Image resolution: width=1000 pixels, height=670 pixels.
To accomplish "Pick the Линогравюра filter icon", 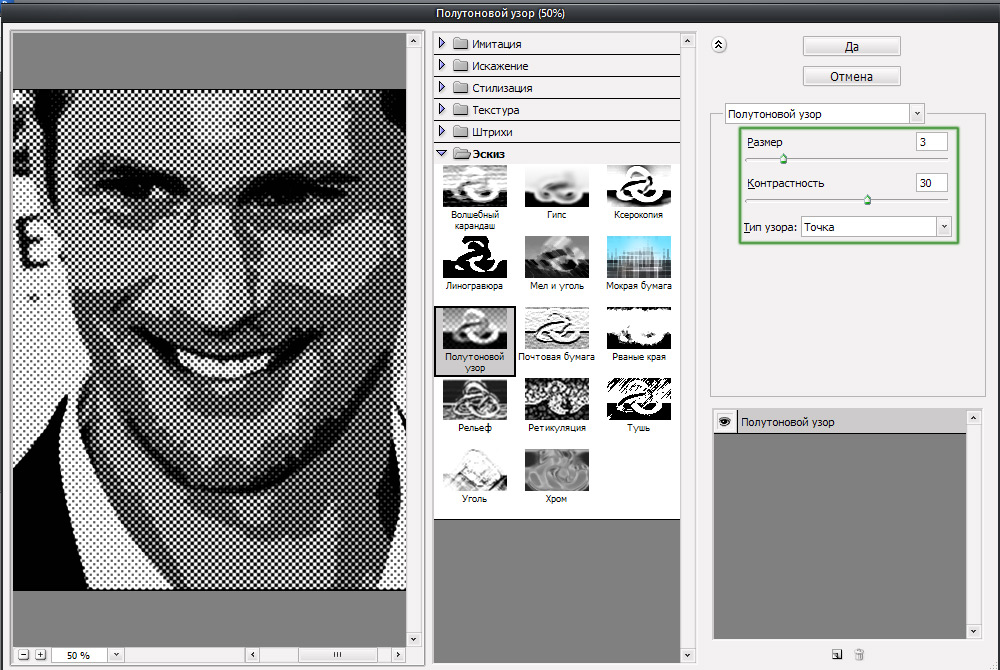I will coord(475,257).
